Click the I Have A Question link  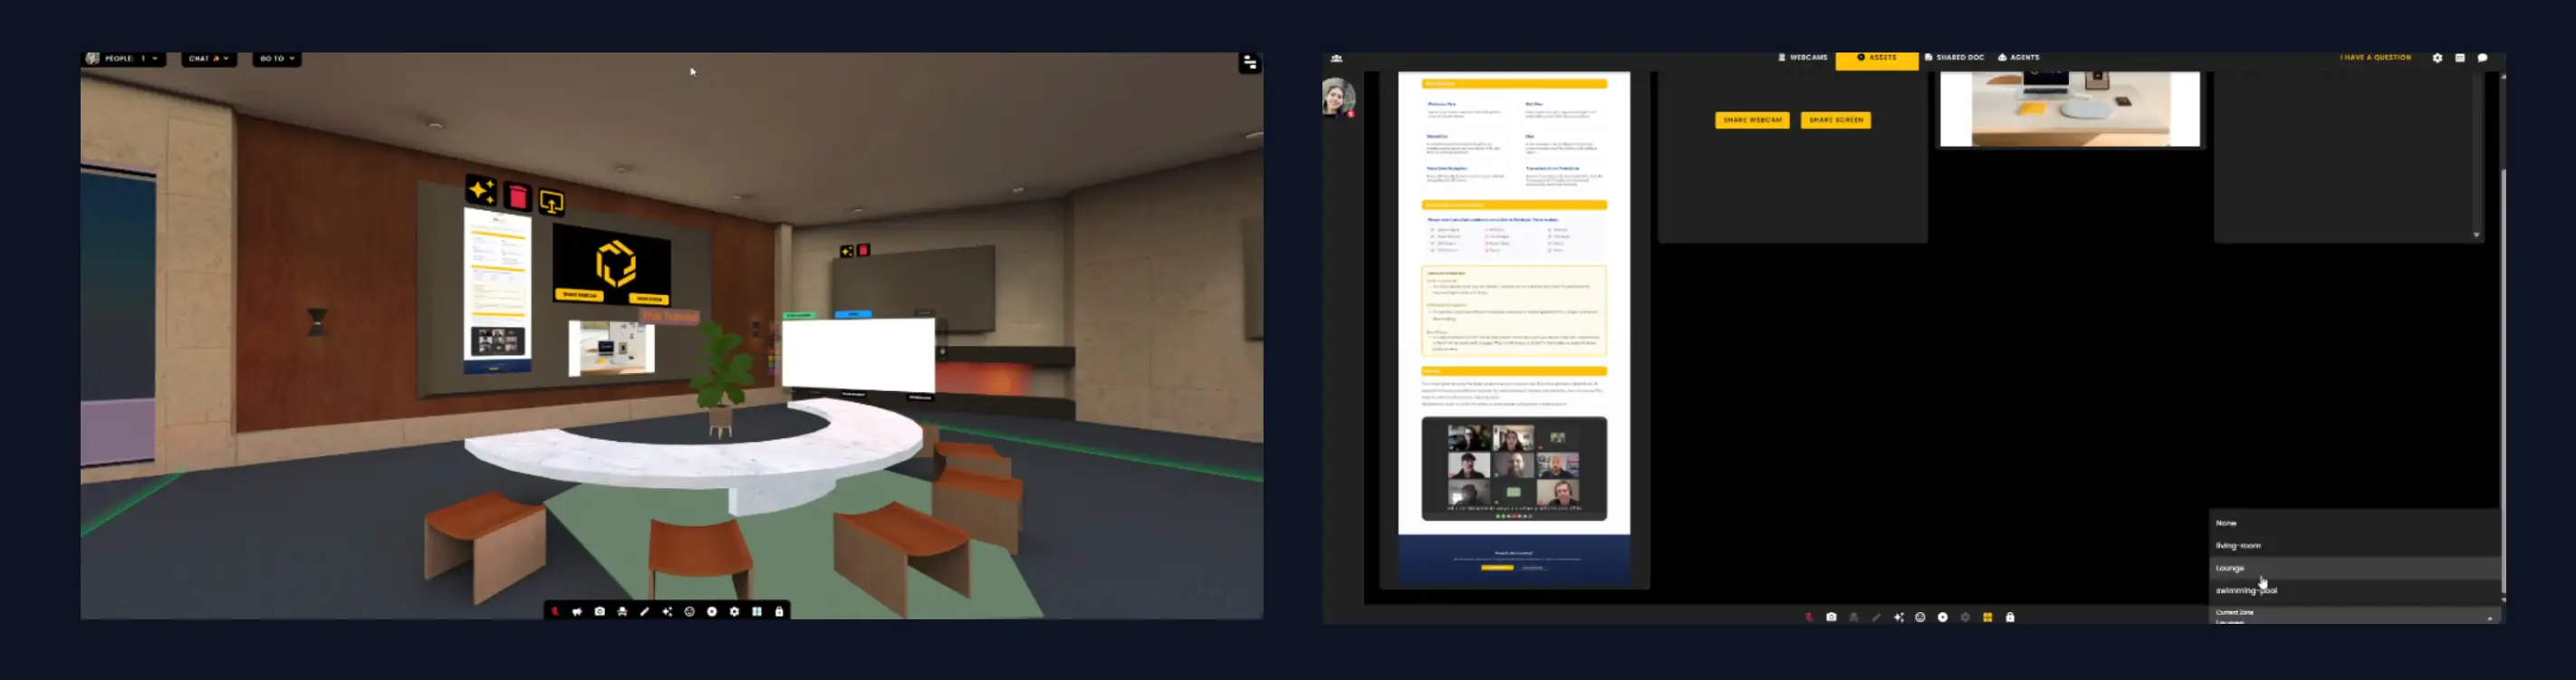point(2375,58)
